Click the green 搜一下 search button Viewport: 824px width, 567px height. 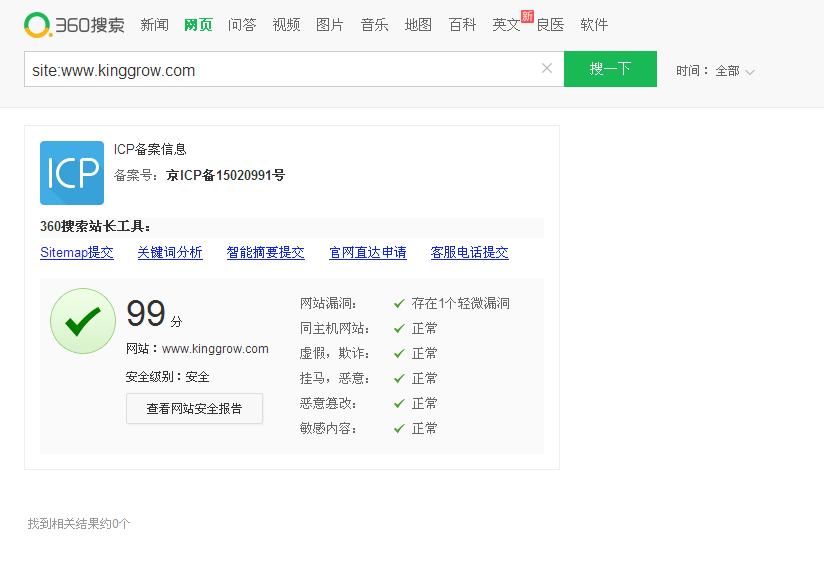[x=610, y=69]
